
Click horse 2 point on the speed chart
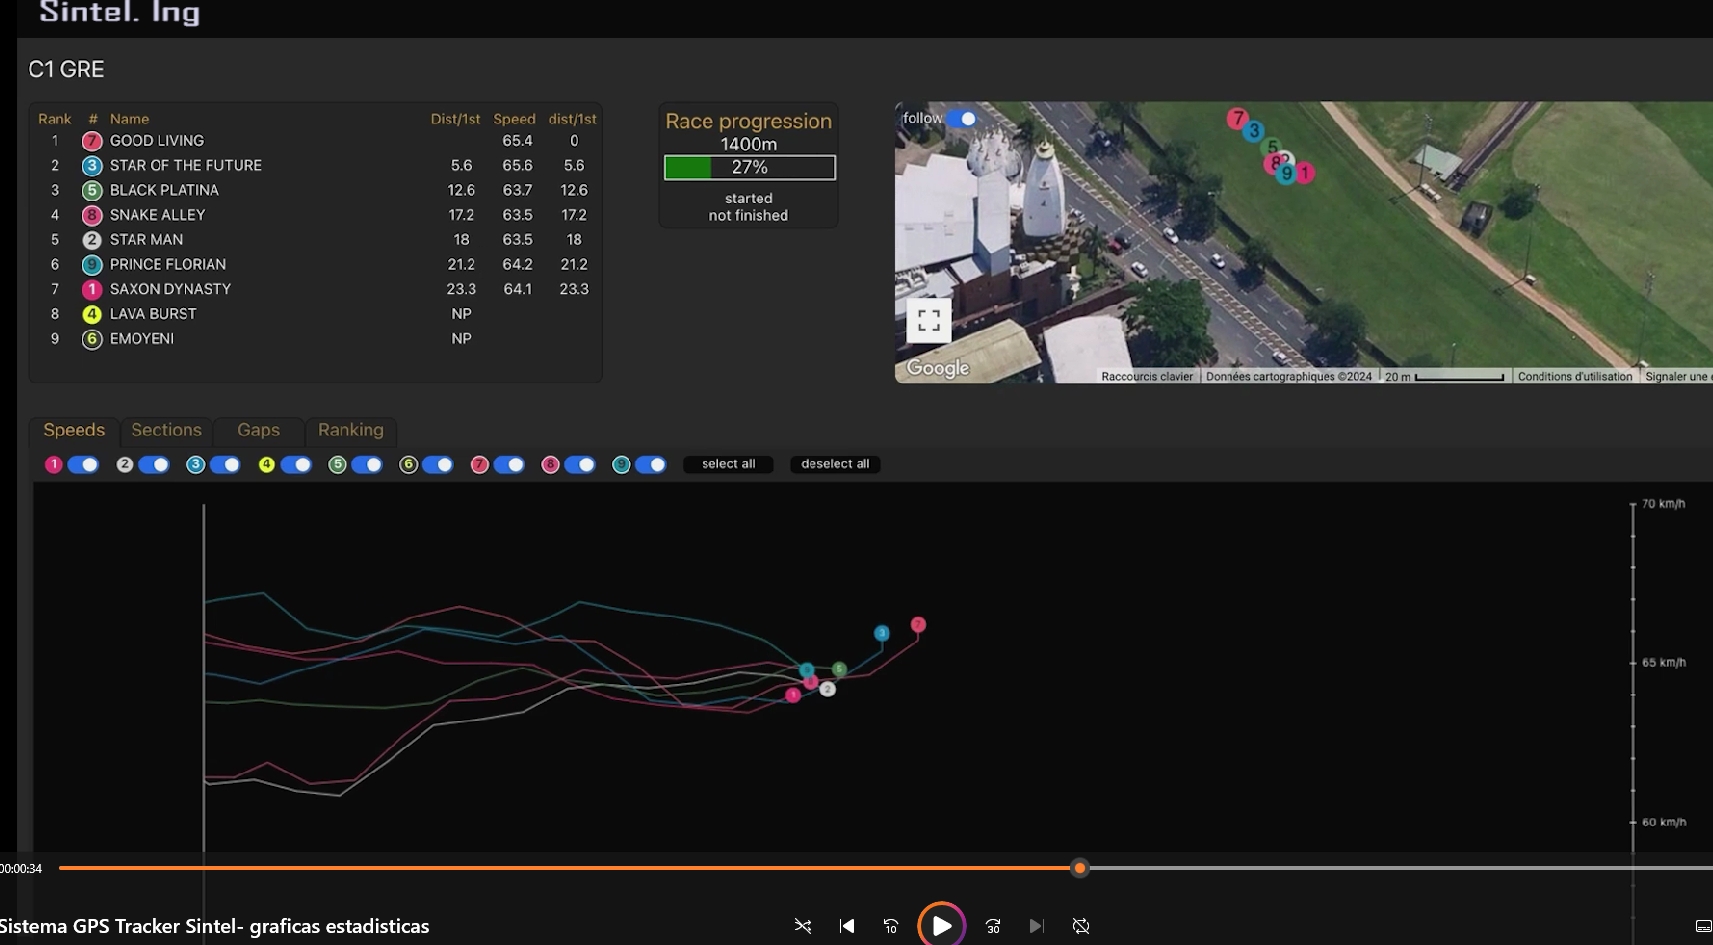point(827,688)
